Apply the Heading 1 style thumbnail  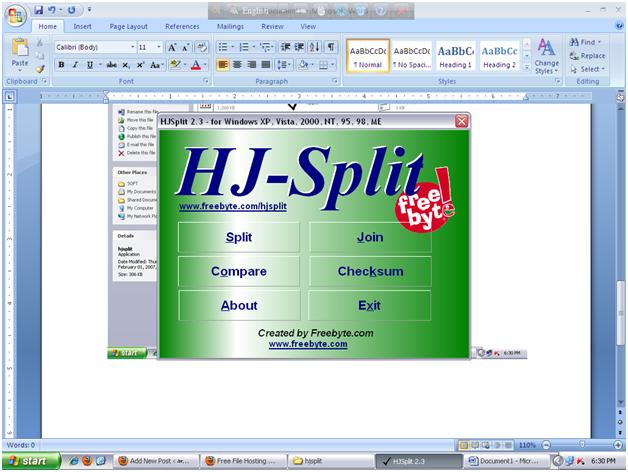[455, 56]
